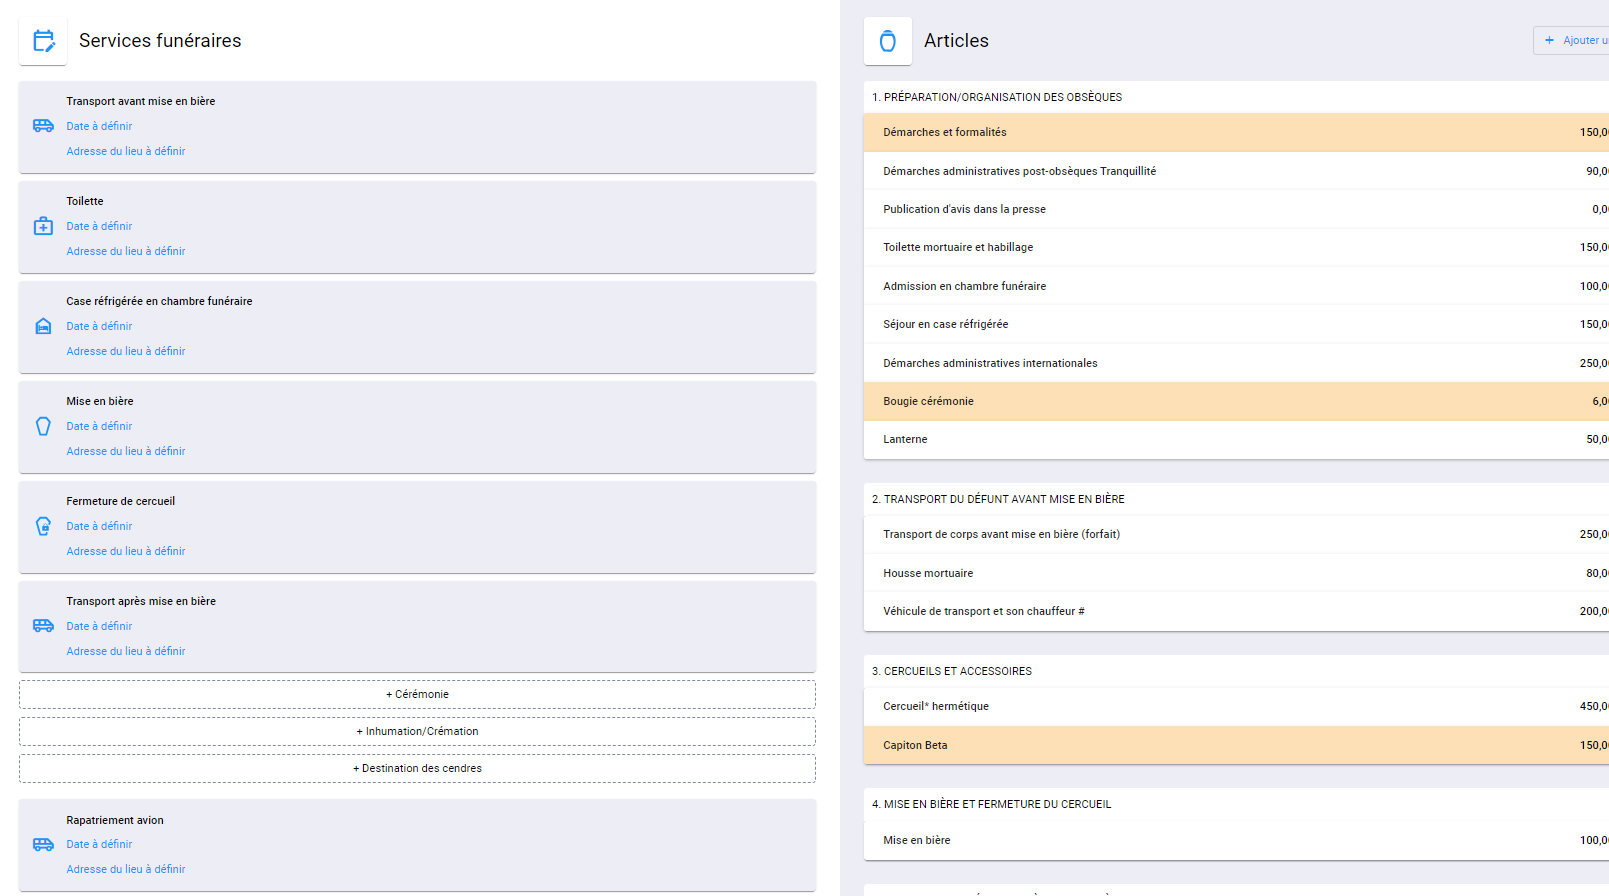Image resolution: width=1609 pixels, height=896 pixels.
Task: Select the Capiton Beta article row
Action: [x=1236, y=745]
